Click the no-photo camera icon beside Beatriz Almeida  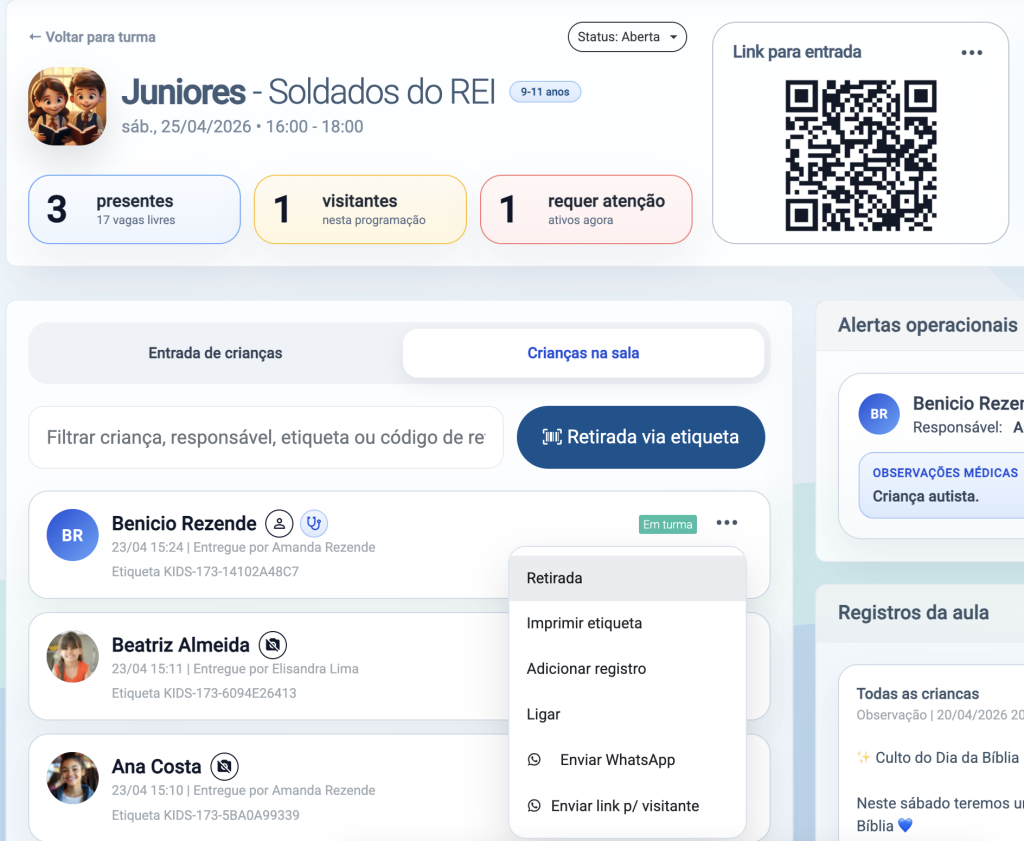[273, 645]
